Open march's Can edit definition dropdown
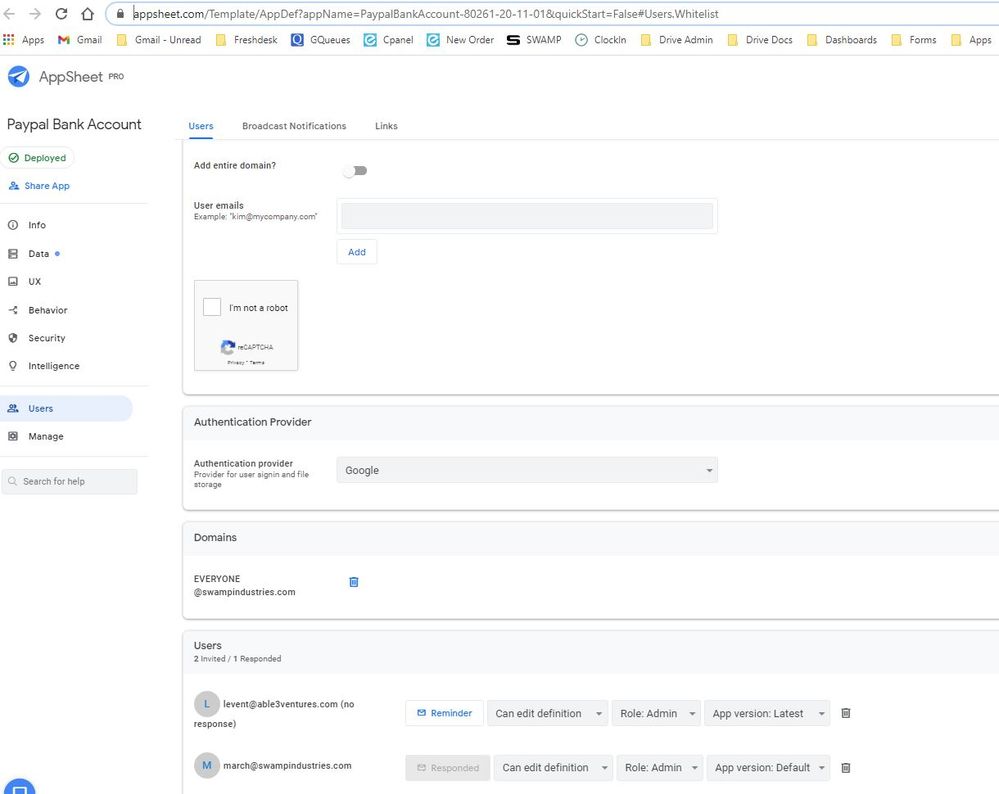This screenshot has height=794, width=999. [x=554, y=768]
